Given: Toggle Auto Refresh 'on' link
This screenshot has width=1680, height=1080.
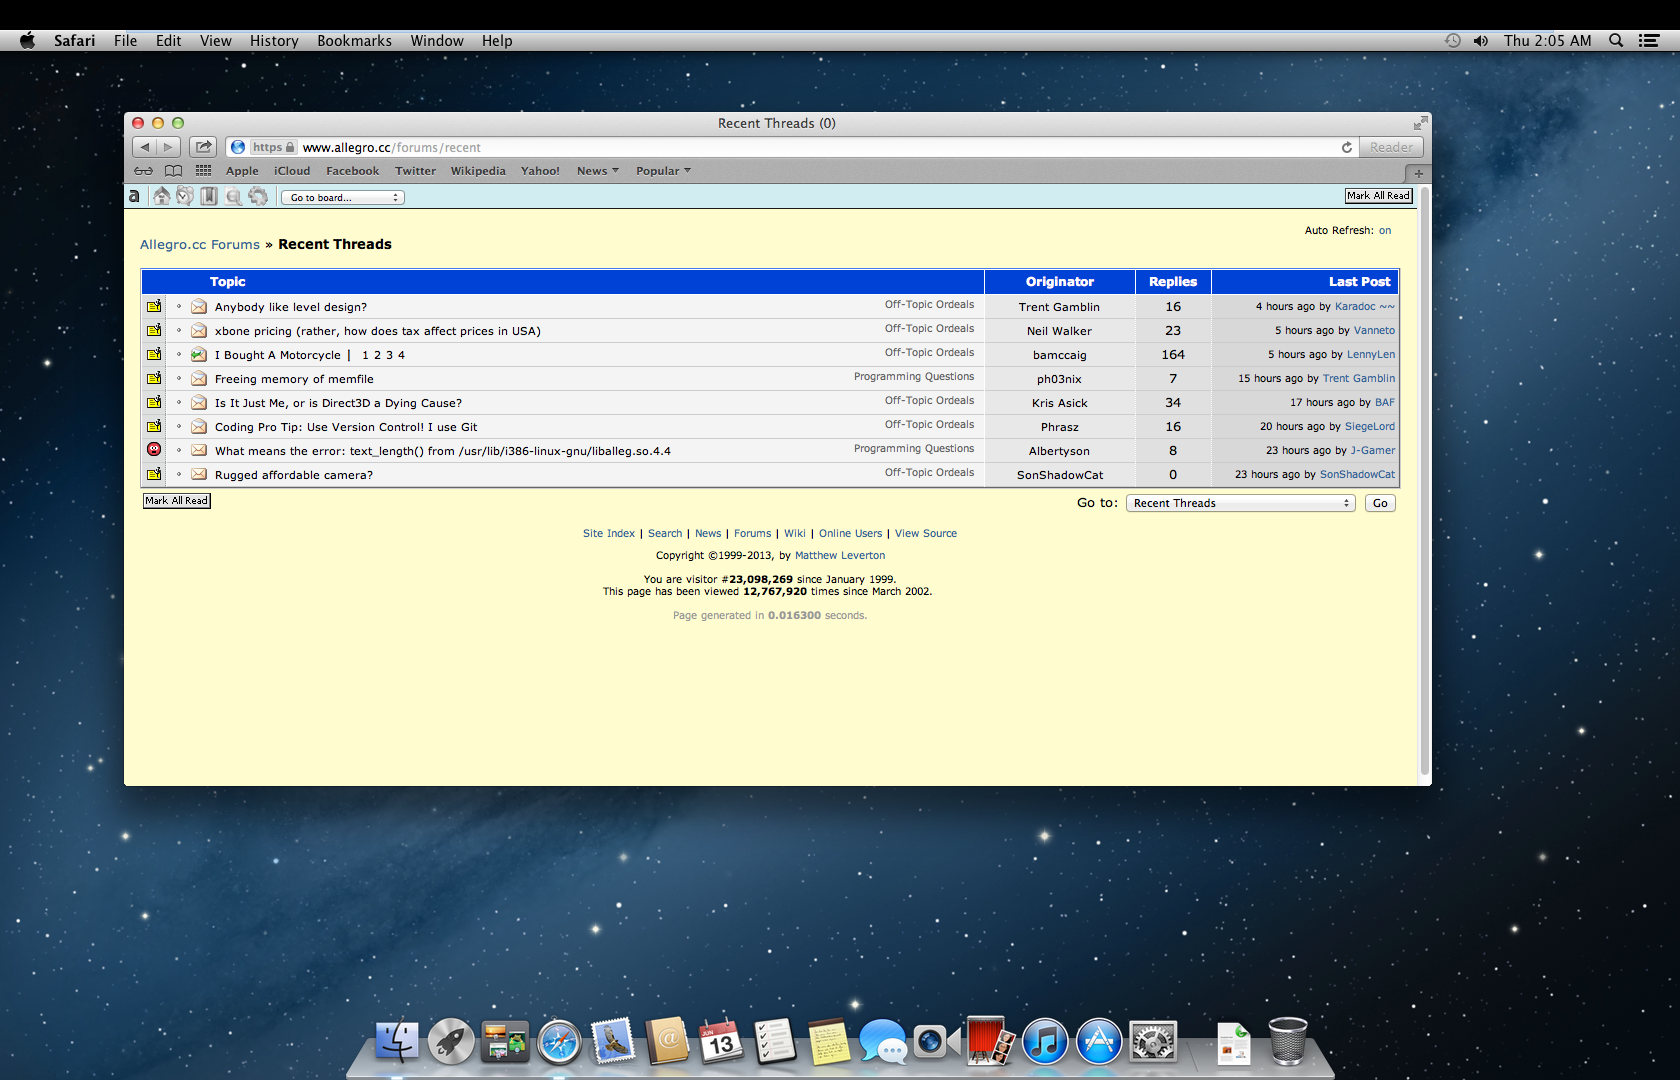Looking at the screenshot, I should point(1384,231).
